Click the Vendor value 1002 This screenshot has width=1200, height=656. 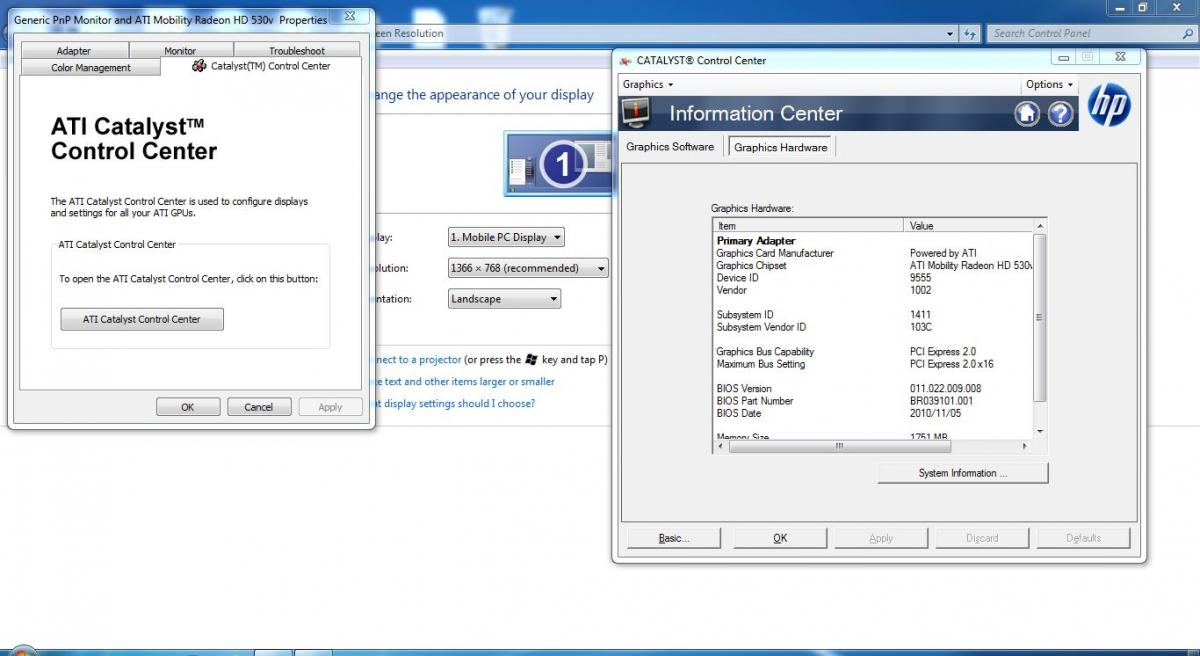point(920,290)
